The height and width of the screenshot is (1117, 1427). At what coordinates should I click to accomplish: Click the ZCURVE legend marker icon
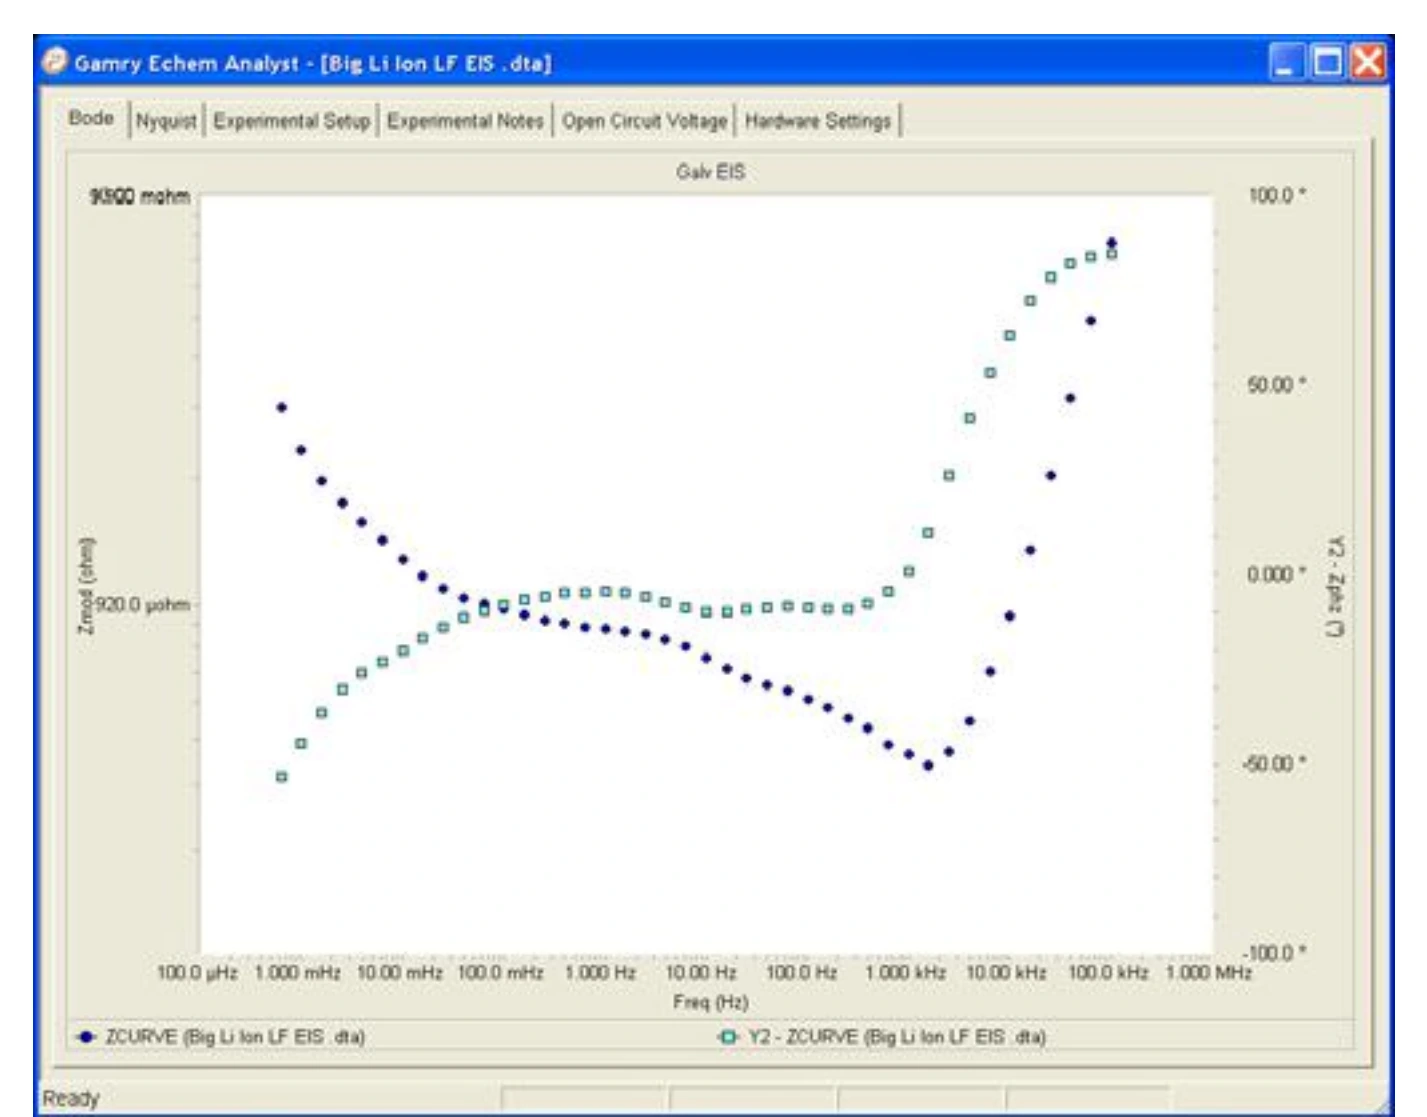click(x=87, y=1037)
